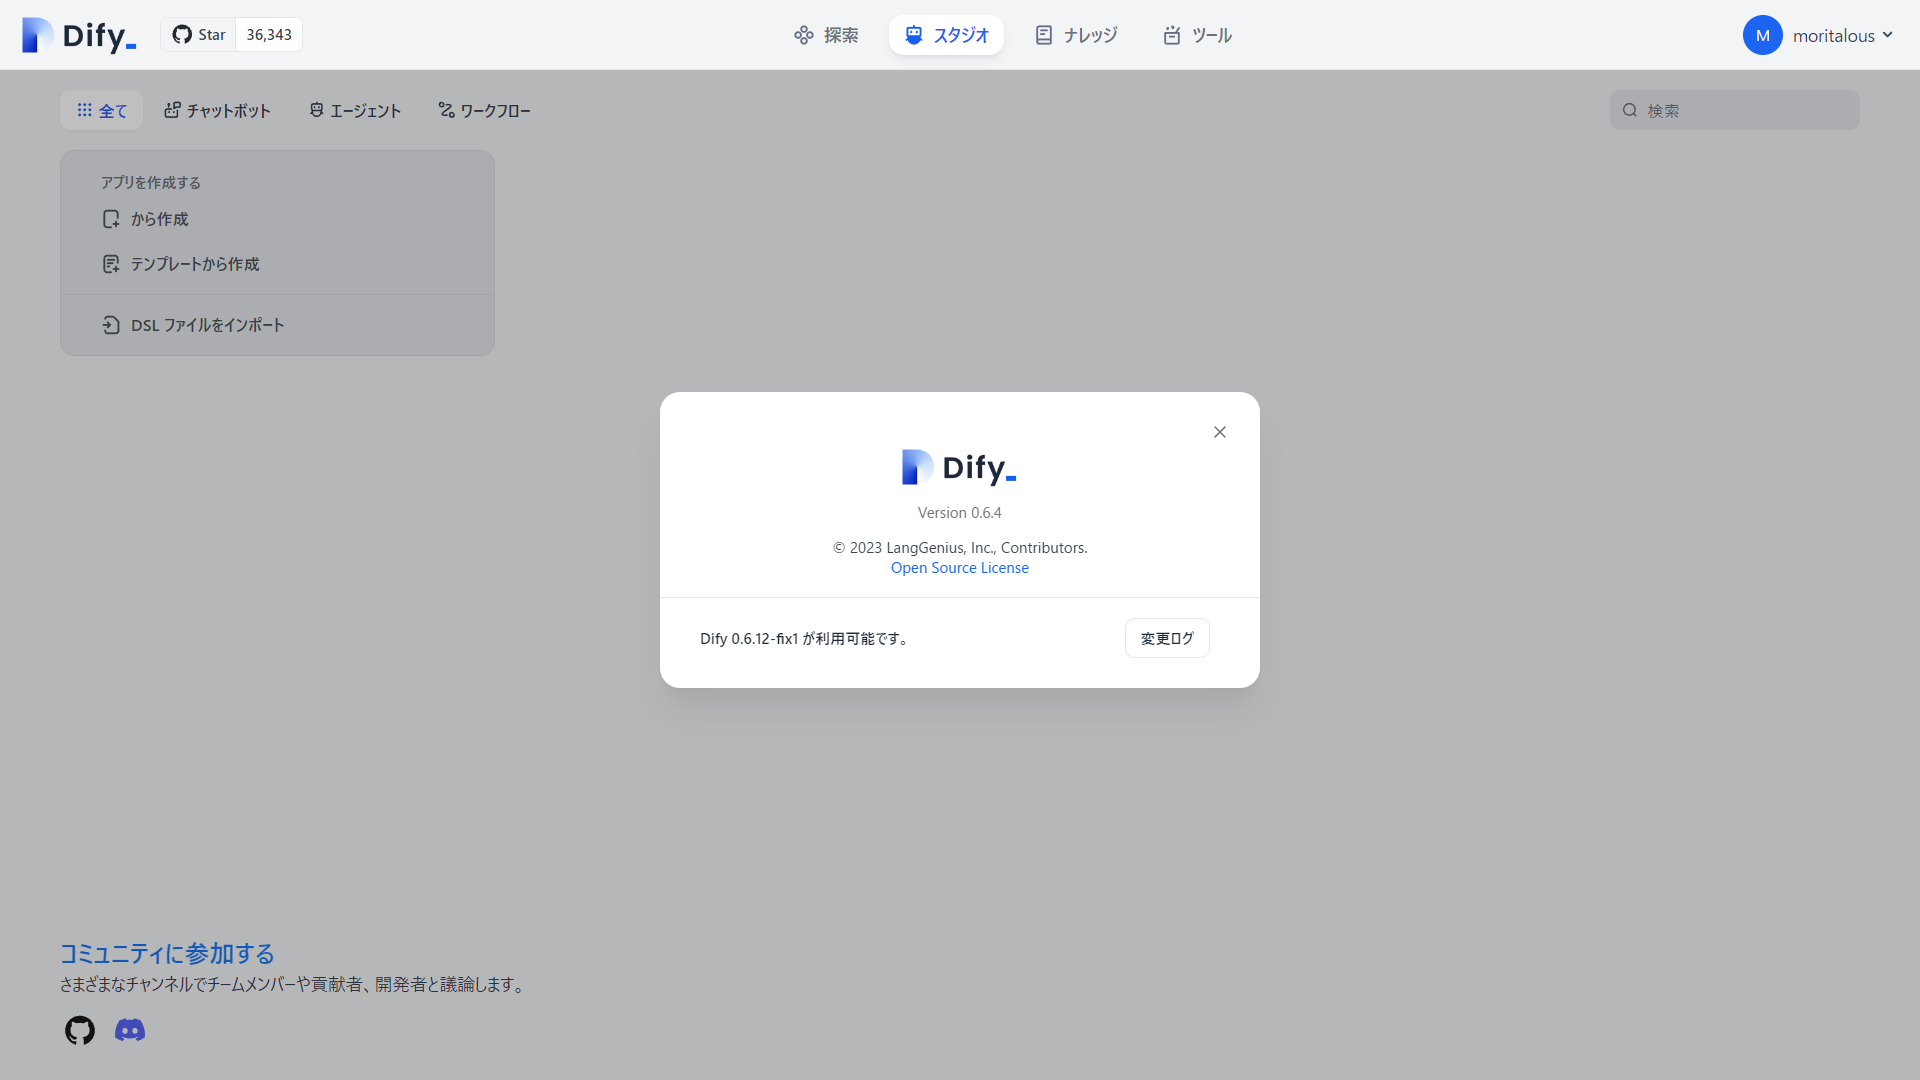This screenshot has width=1920, height=1080.
Task: Open the 探索 Explore tab
Action: [826, 35]
